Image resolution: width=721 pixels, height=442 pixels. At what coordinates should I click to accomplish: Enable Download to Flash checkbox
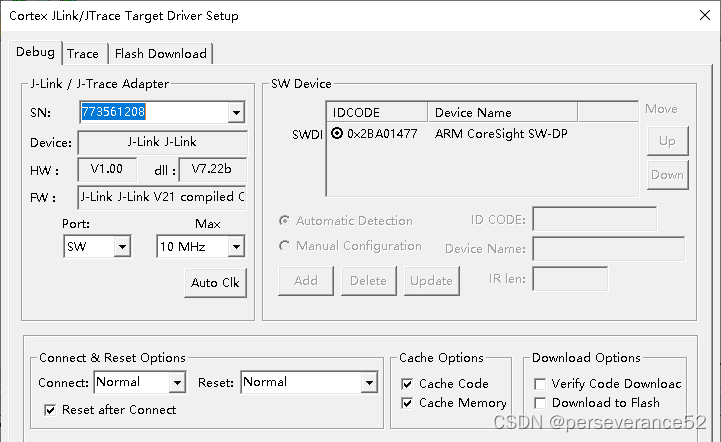click(540, 403)
